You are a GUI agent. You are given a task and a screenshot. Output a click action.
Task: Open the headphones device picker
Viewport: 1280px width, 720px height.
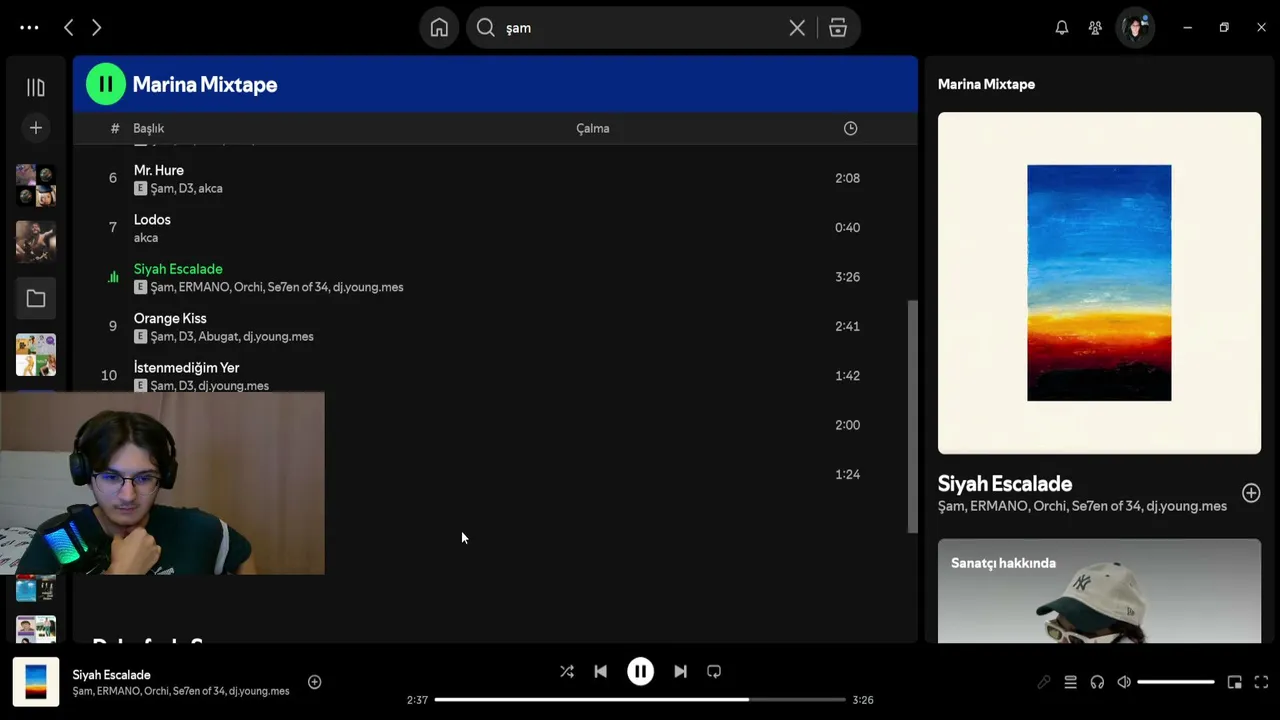tap(1097, 682)
